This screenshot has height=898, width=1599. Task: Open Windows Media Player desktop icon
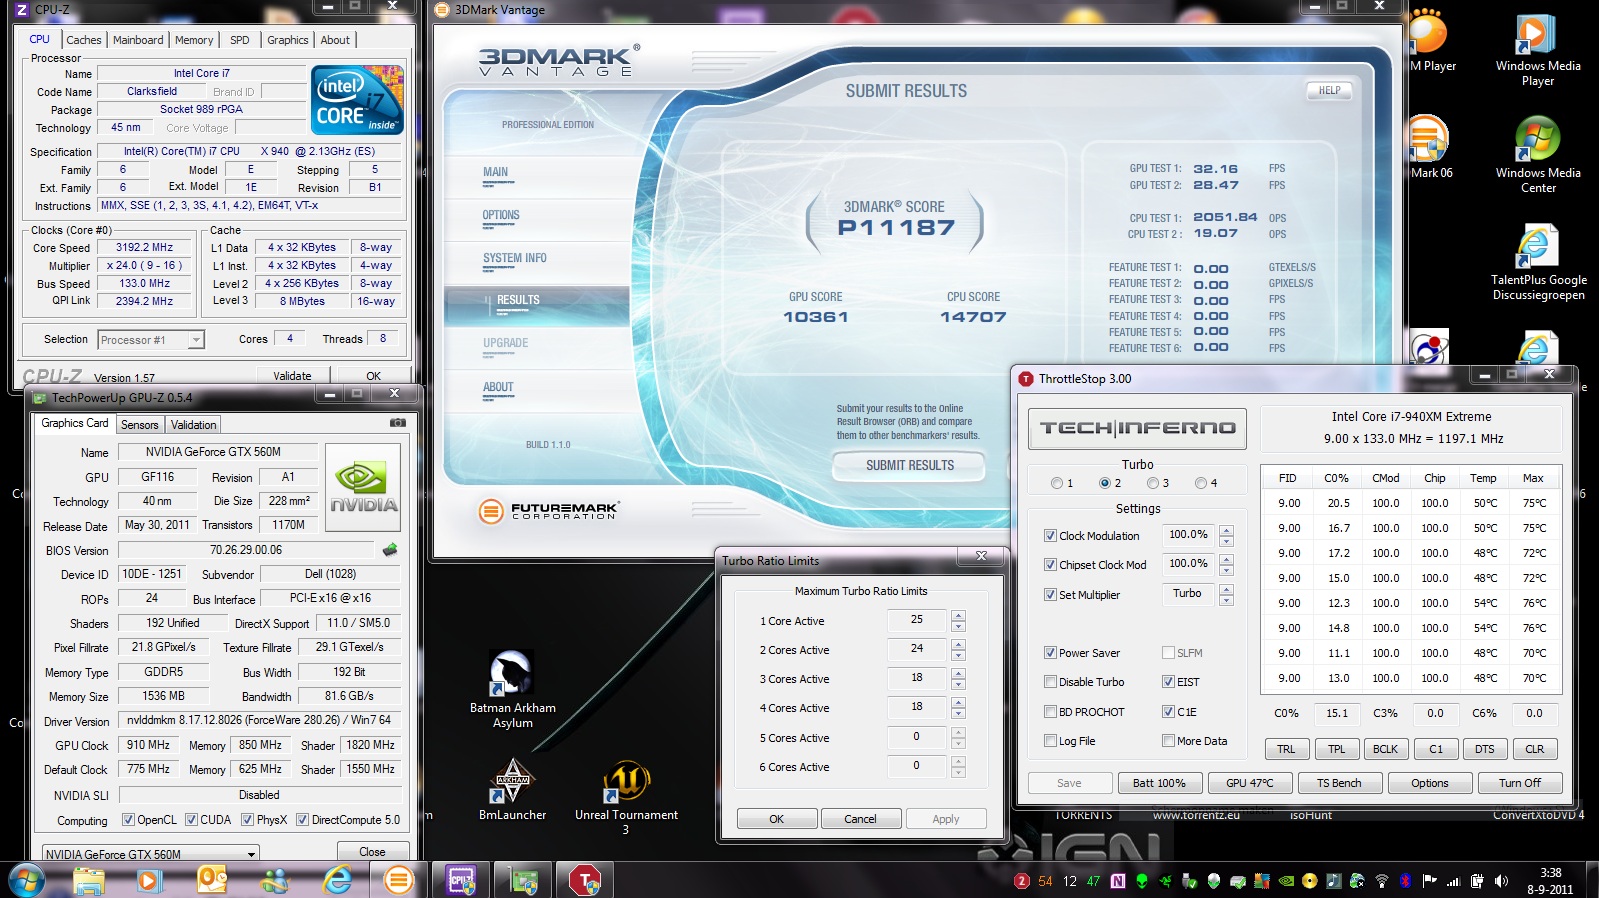1537,50
